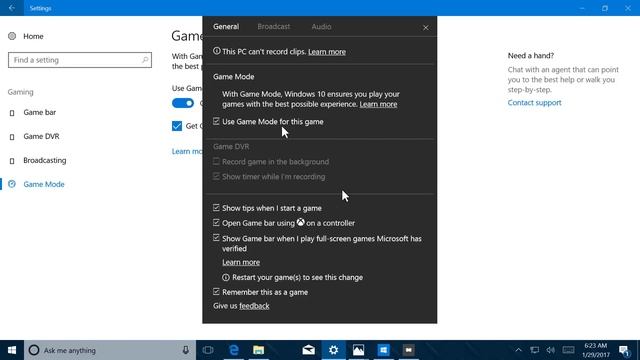Viewport: 640px width, 360px height.
Task: Toggle Show tips when I start a game
Action: pos(216,208)
